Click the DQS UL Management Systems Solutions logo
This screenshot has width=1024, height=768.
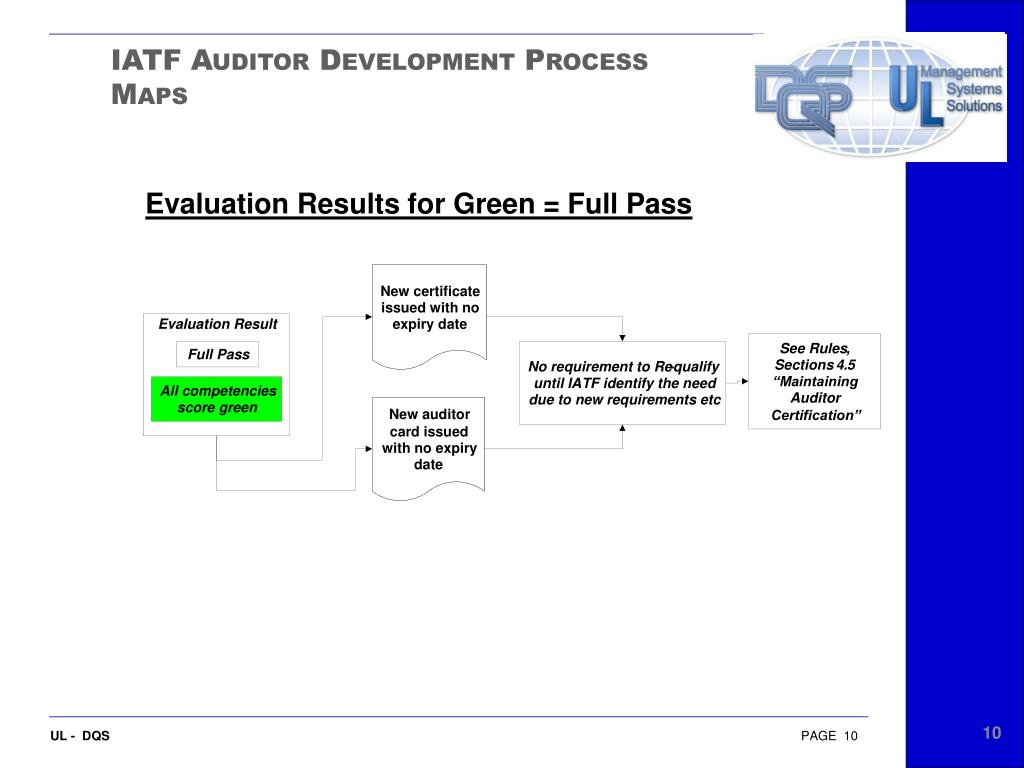pyautogui.click(x=879, y=97)
